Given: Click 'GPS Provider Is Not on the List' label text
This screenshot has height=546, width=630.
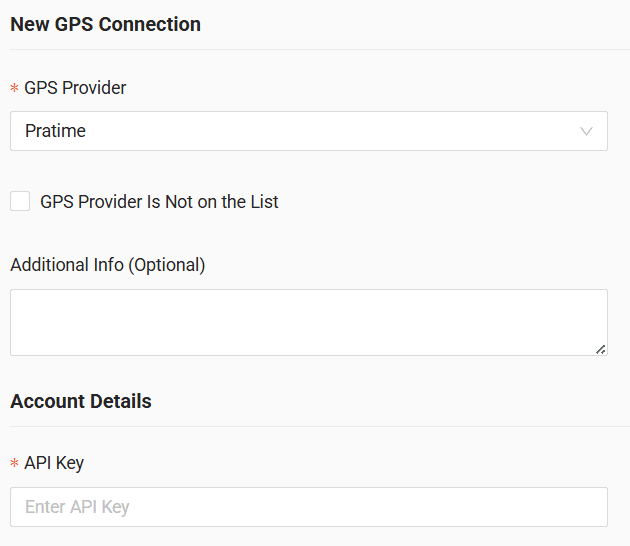Looking at the screenshot, I should [159, 202].
